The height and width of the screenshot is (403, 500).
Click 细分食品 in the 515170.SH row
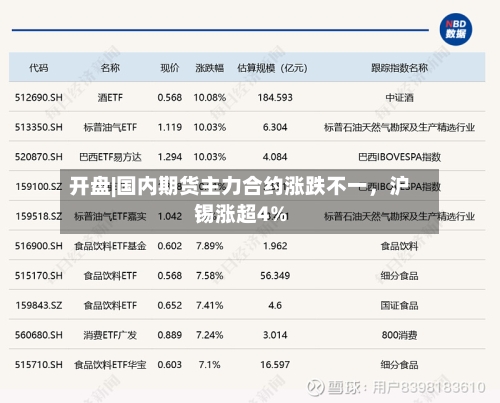399,276
